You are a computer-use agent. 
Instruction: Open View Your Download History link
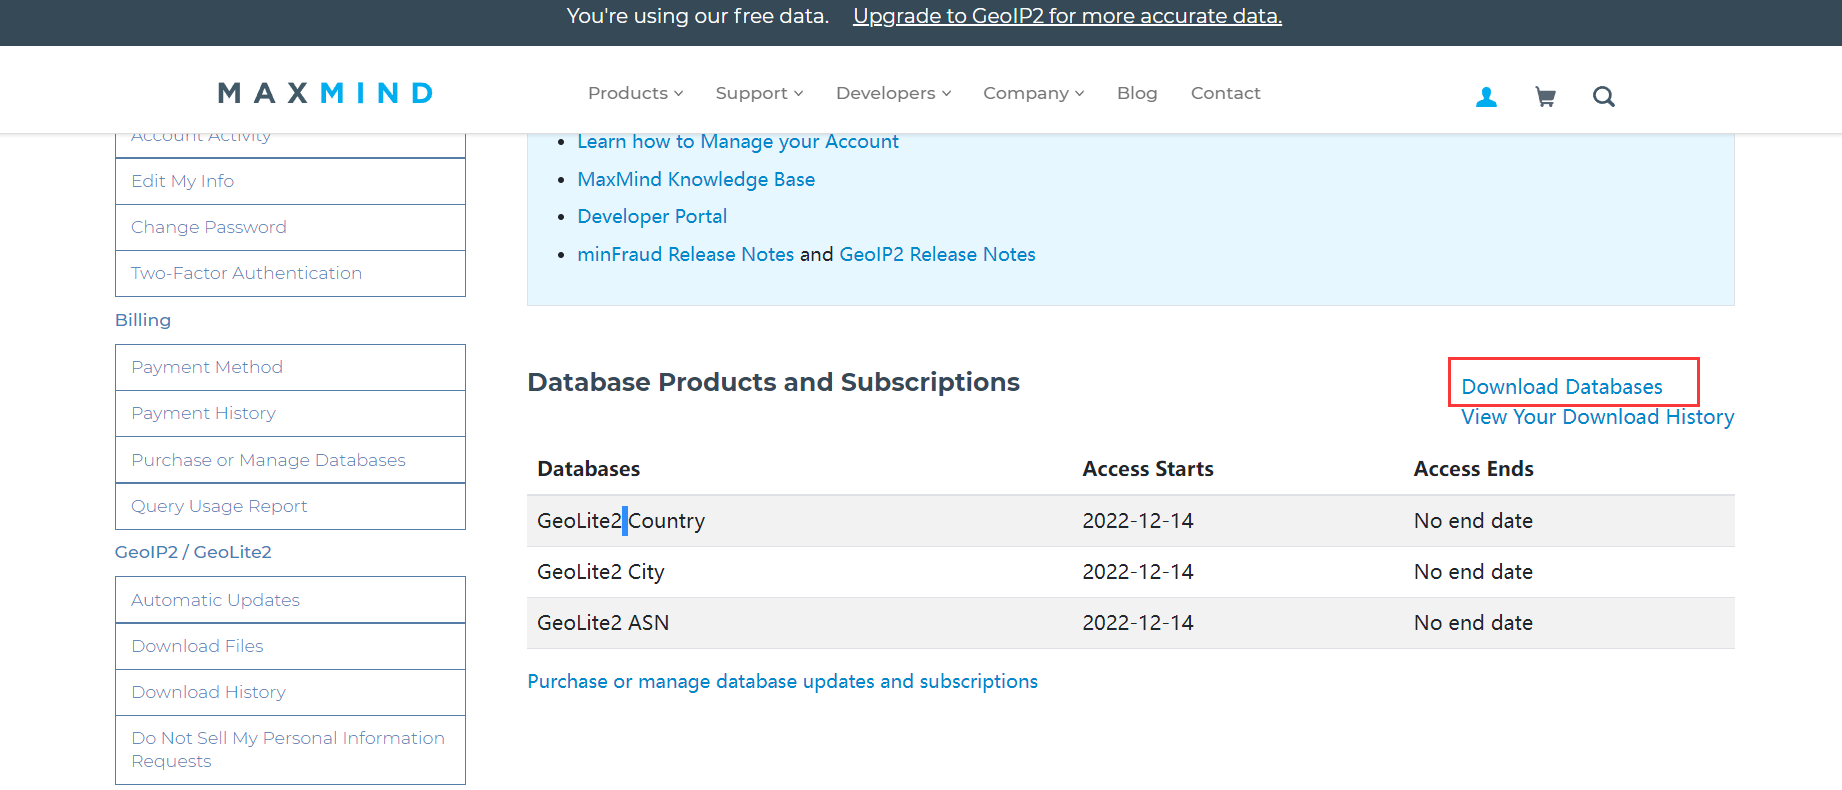point(1597,417)
